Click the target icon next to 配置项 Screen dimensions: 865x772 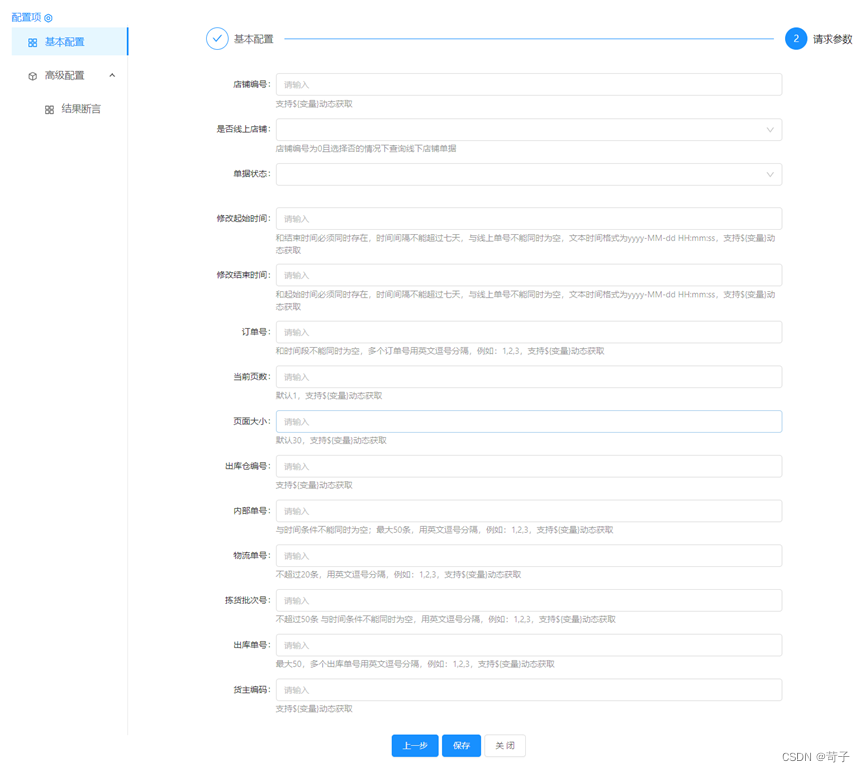point(49,18)
